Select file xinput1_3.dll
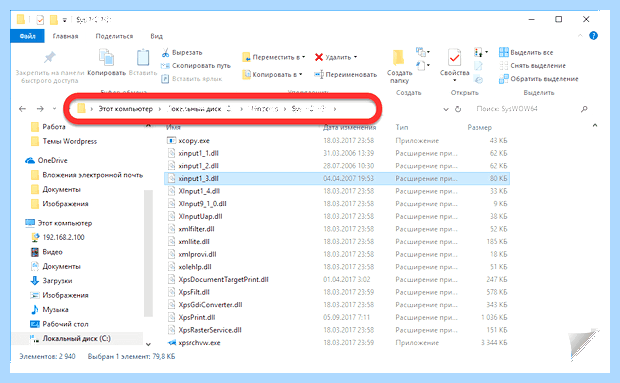 [198, 179]
